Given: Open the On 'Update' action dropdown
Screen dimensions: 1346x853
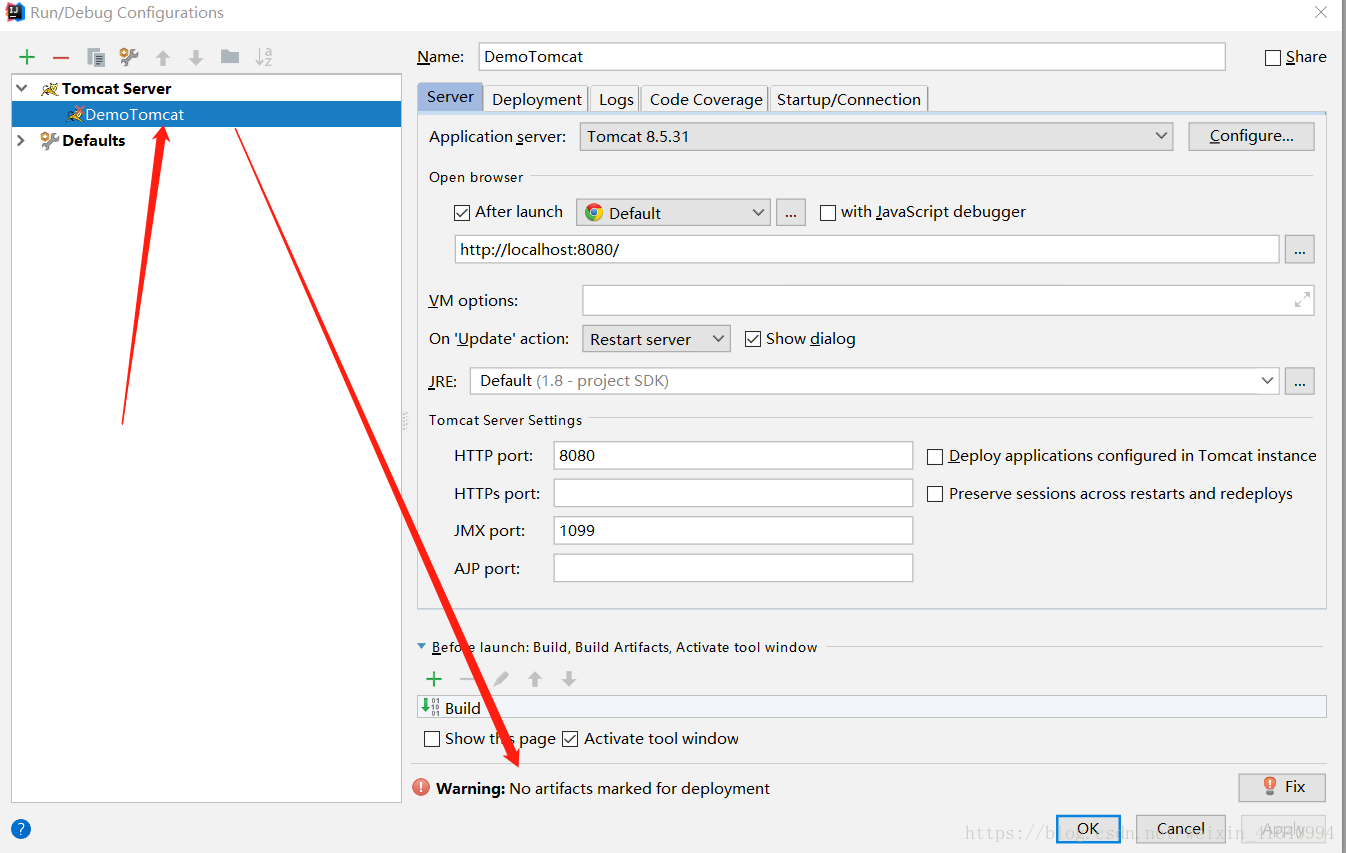Looking at the screenshot, I should click(x=656, y=339).
